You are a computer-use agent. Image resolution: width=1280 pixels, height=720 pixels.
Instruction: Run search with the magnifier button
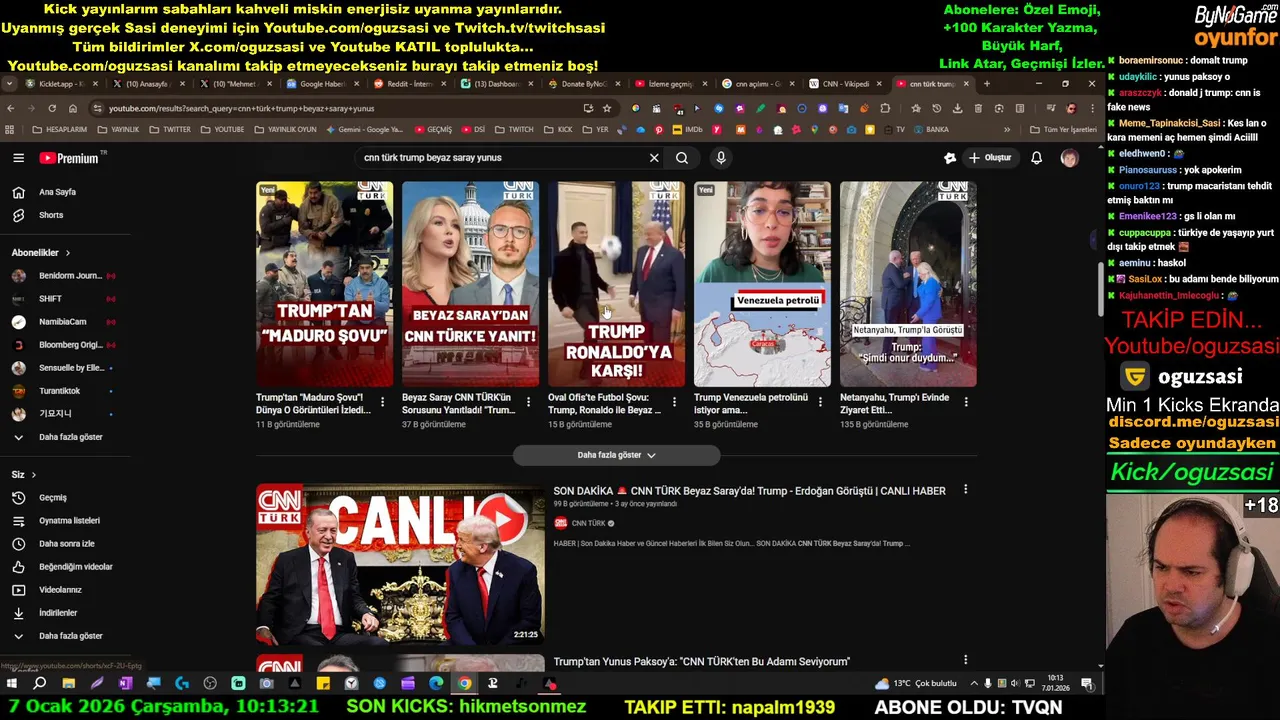tap(682, 158)
